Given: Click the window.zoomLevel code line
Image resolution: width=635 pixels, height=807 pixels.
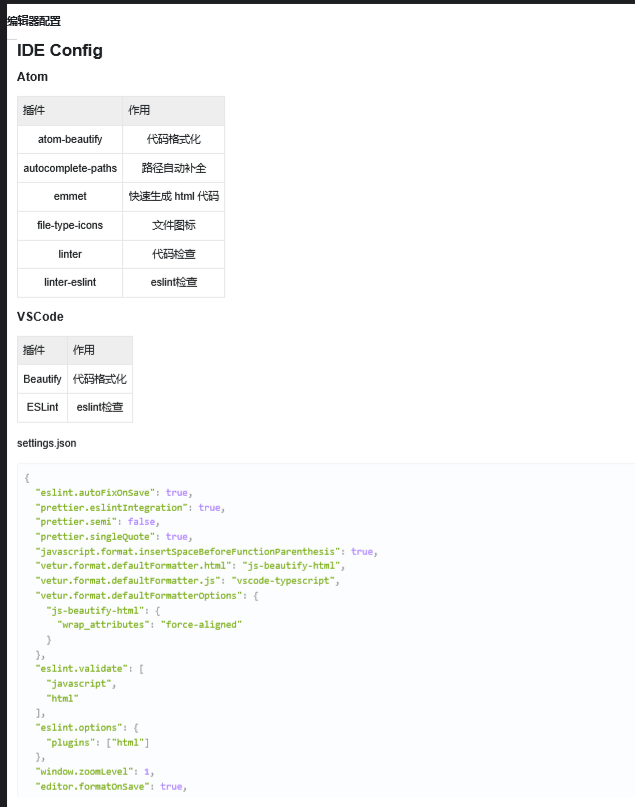Looking at the screenshot, I should 95,772.
